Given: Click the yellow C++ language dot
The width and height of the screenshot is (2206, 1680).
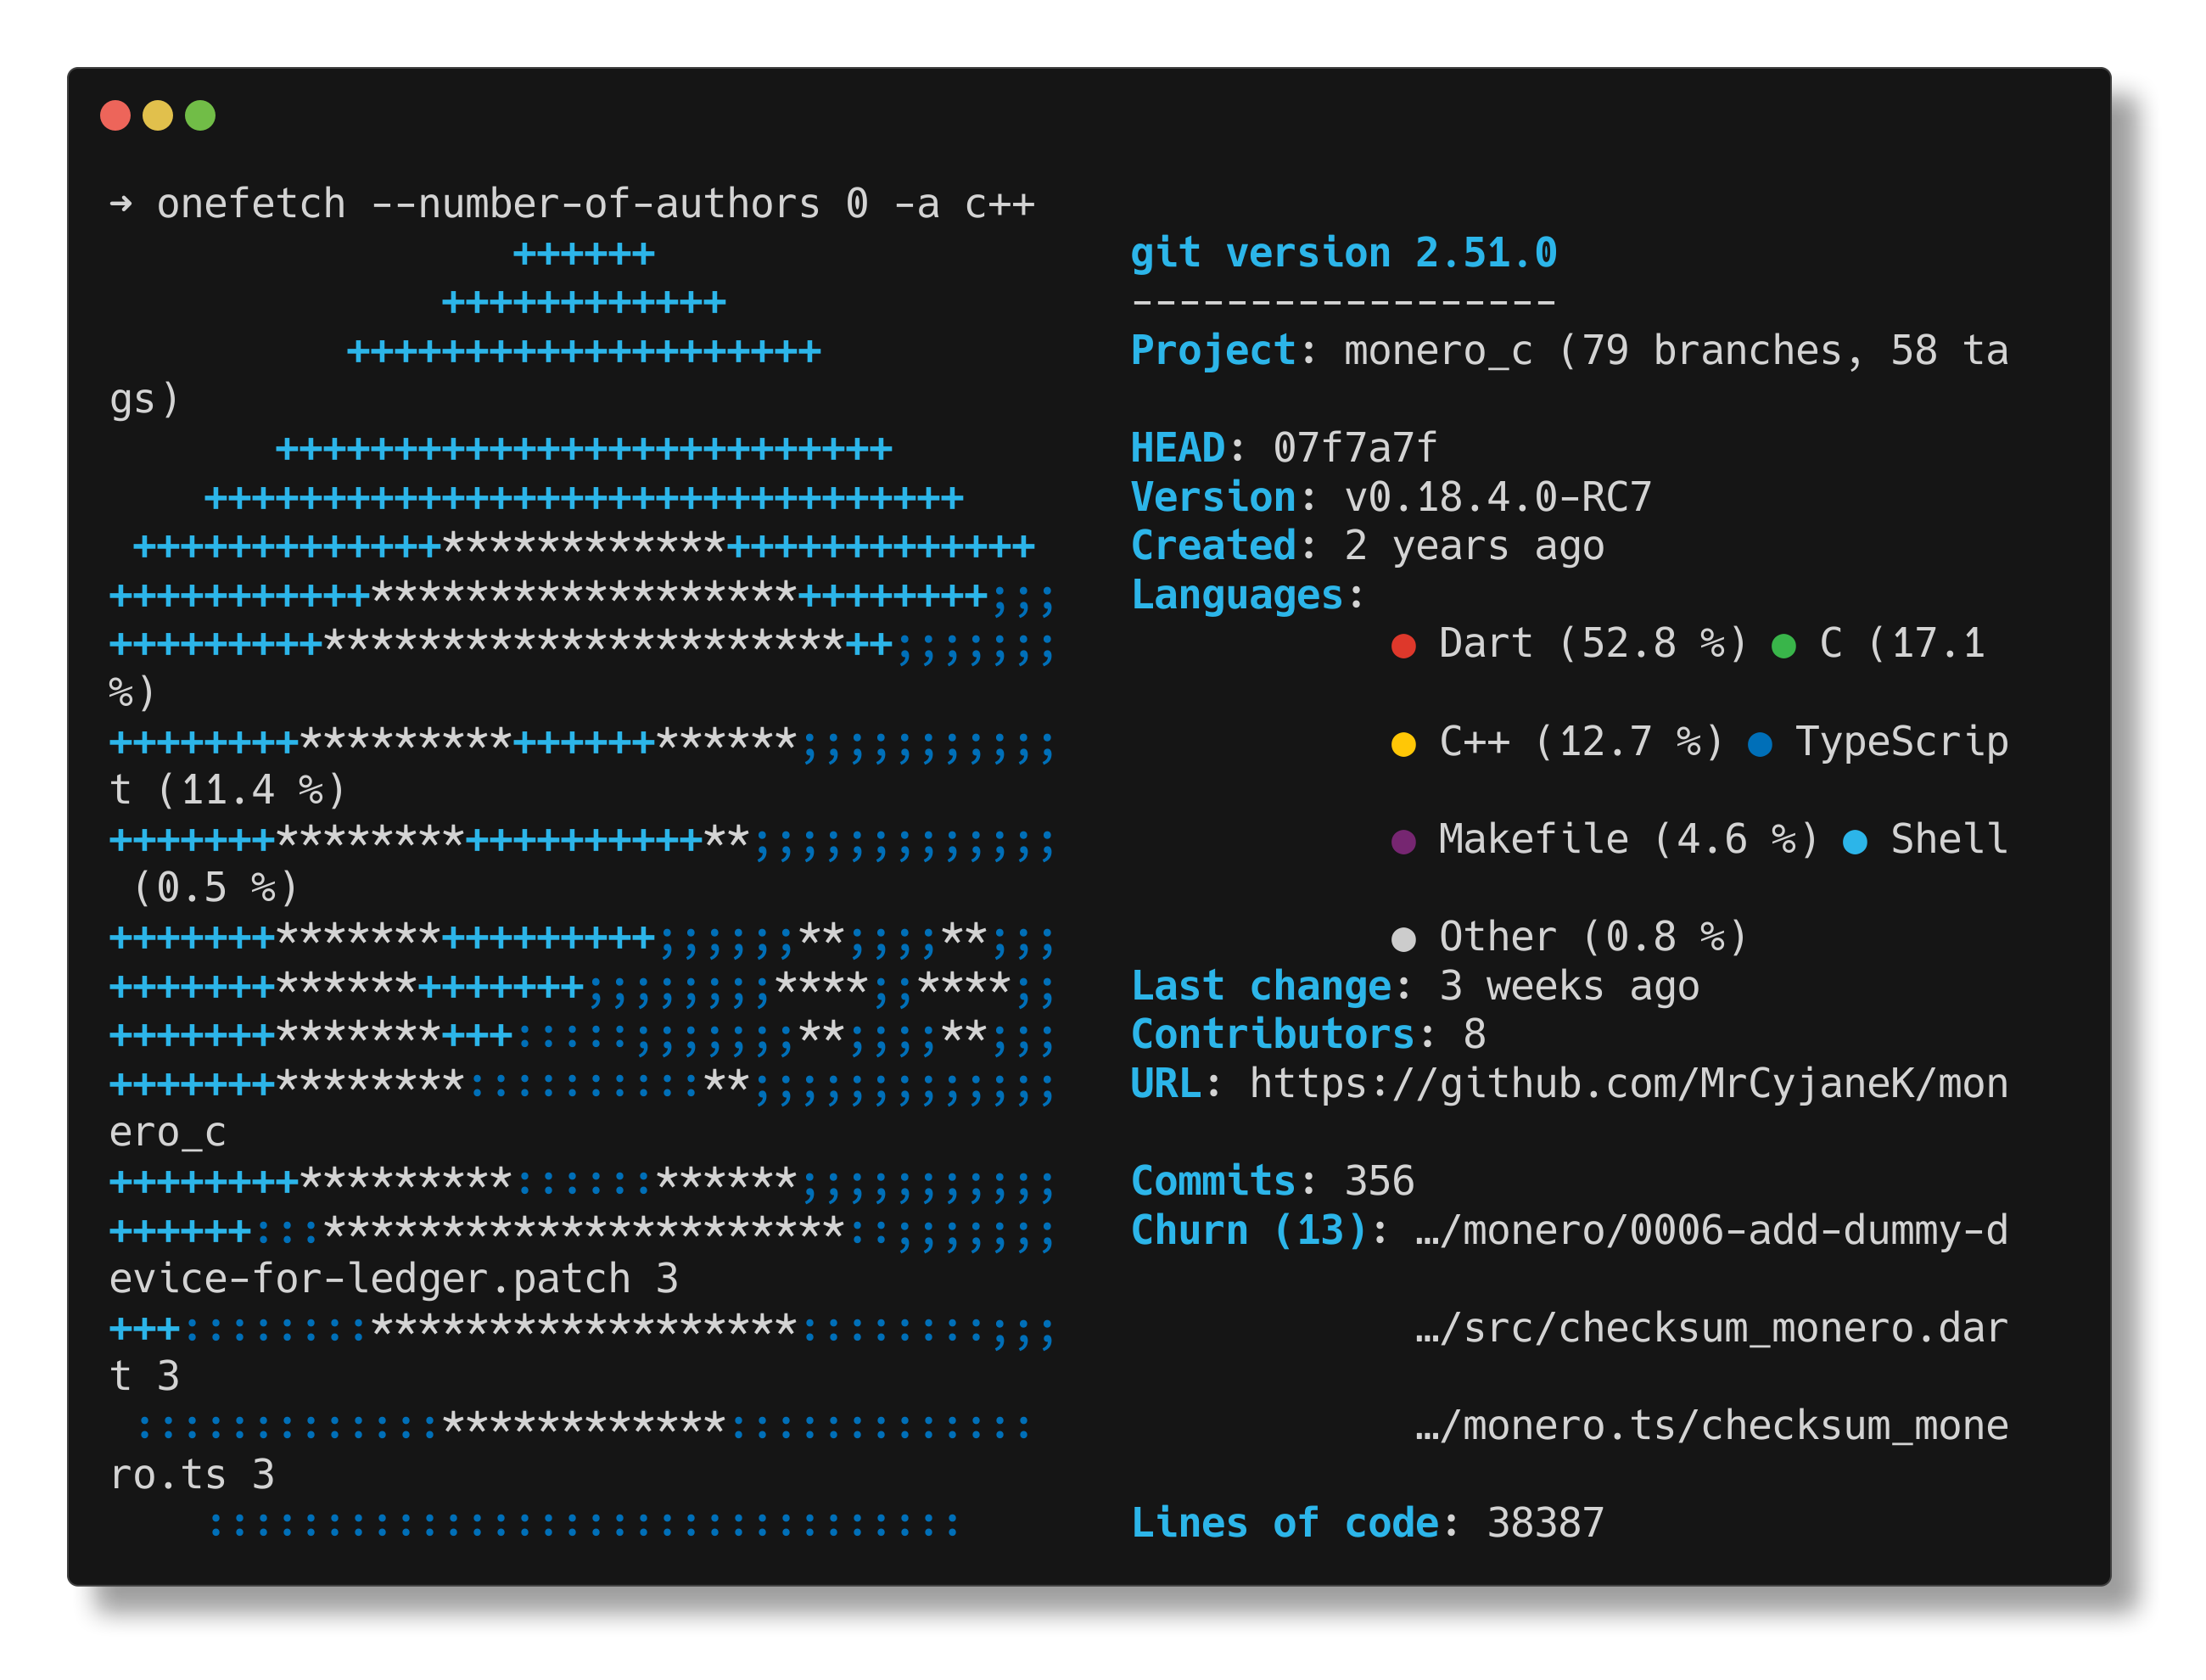Looking at the screenshot, I should [1404, 742].
